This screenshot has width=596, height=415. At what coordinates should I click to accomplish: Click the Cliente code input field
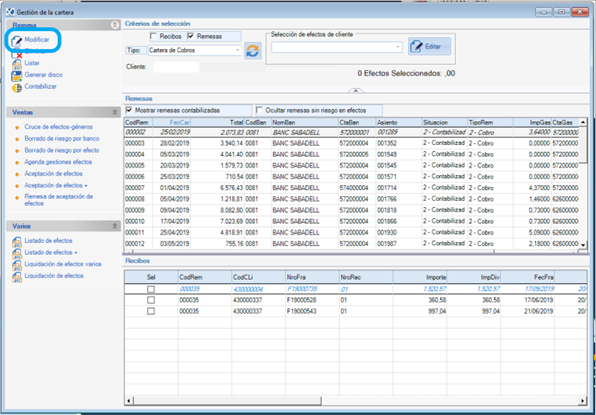[176, 67]
